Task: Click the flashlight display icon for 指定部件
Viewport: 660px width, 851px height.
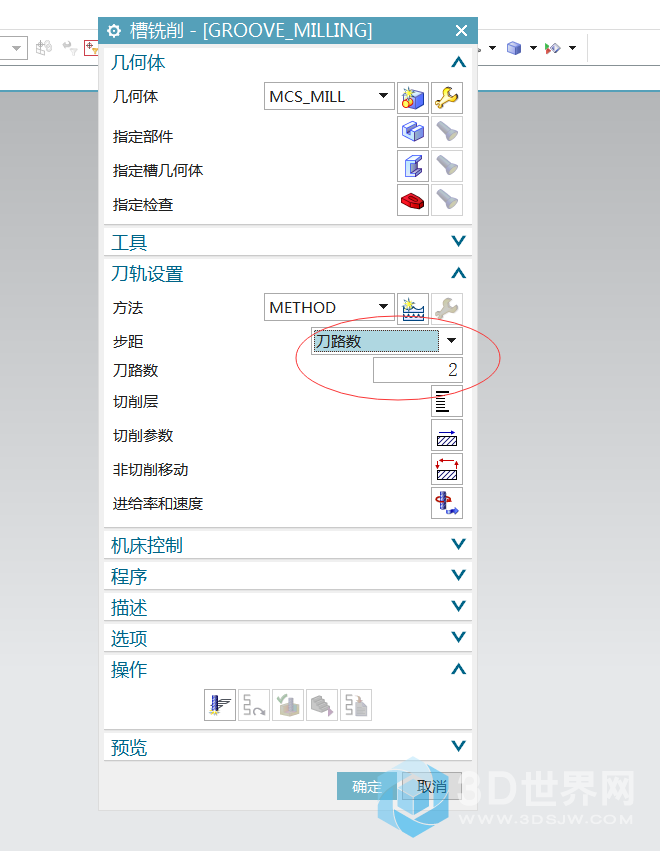Action: [447, 132]
